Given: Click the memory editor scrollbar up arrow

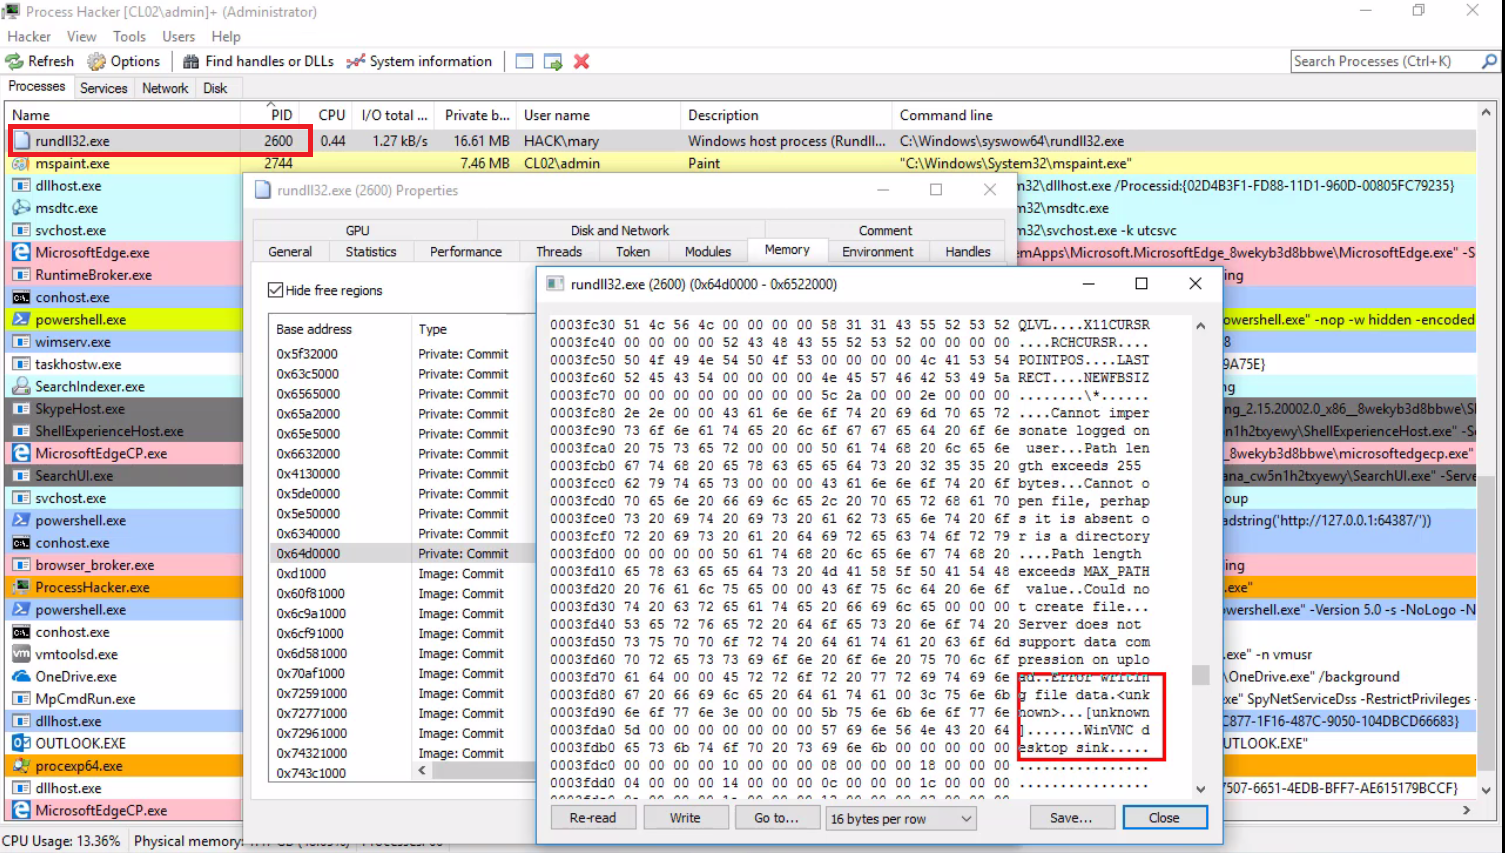Looking at the screenshot, I should pos(1201,325).
